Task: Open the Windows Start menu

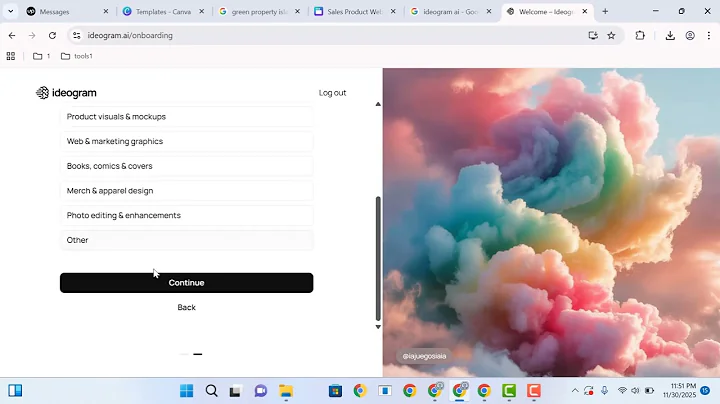Action: click(186, 391)
